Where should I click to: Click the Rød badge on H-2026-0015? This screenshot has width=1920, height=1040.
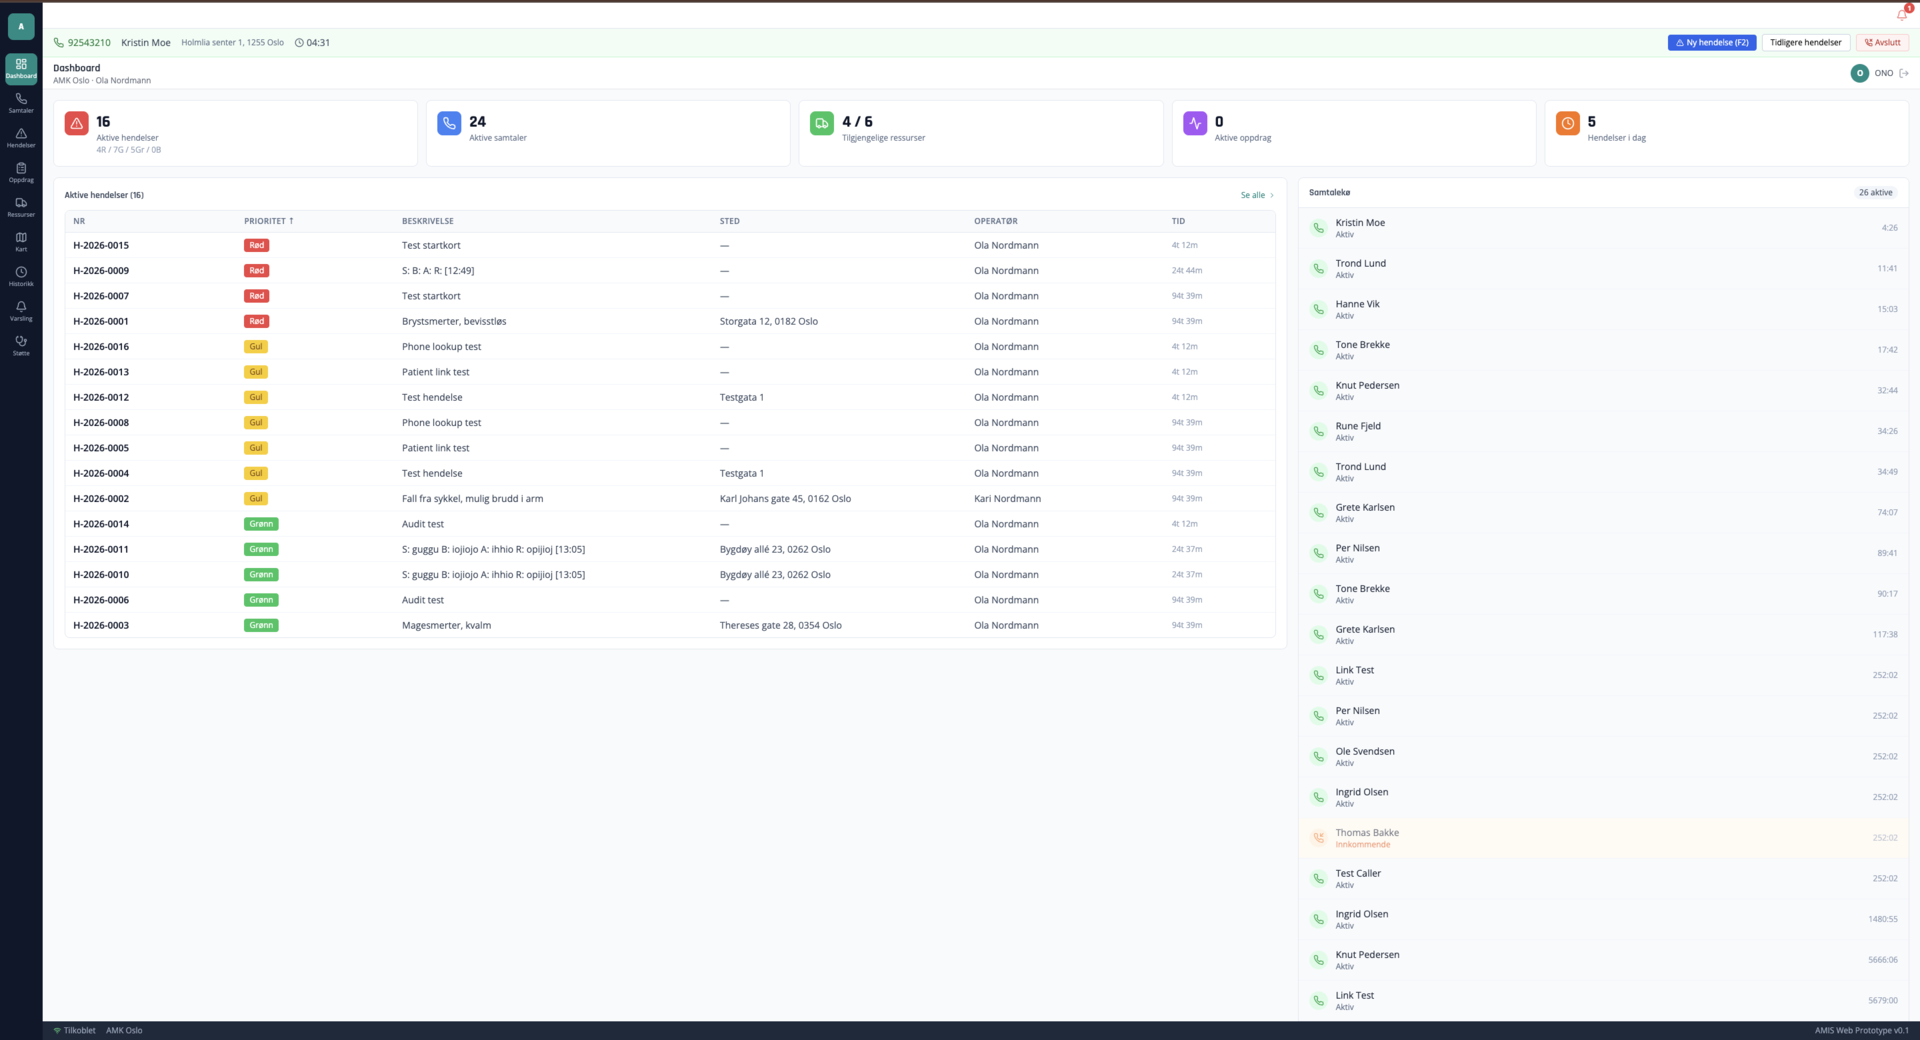point(257,245)
